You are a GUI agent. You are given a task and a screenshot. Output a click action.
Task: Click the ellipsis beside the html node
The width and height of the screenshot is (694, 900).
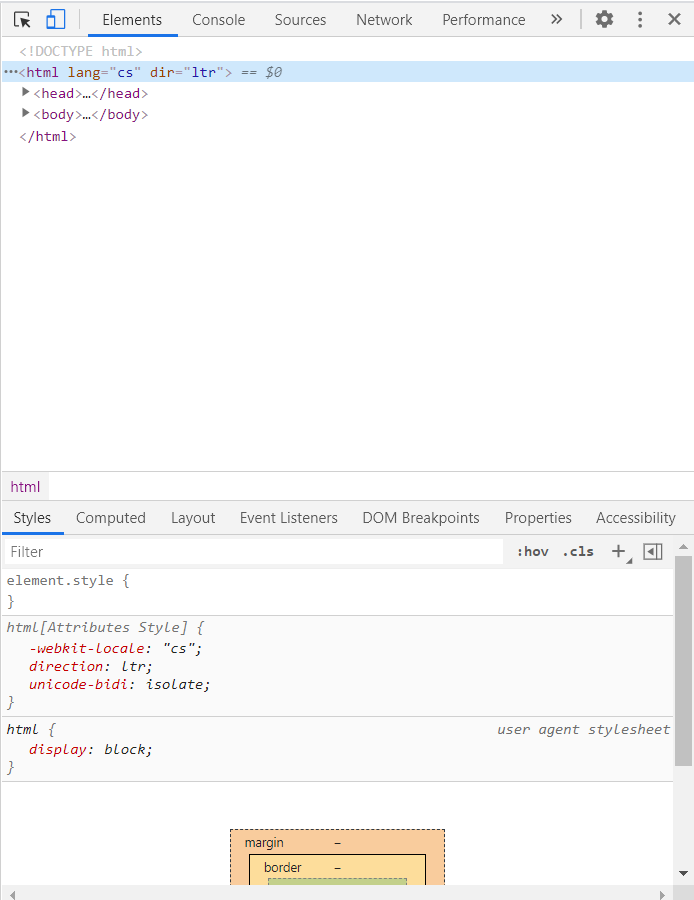[x=10, y=72]
